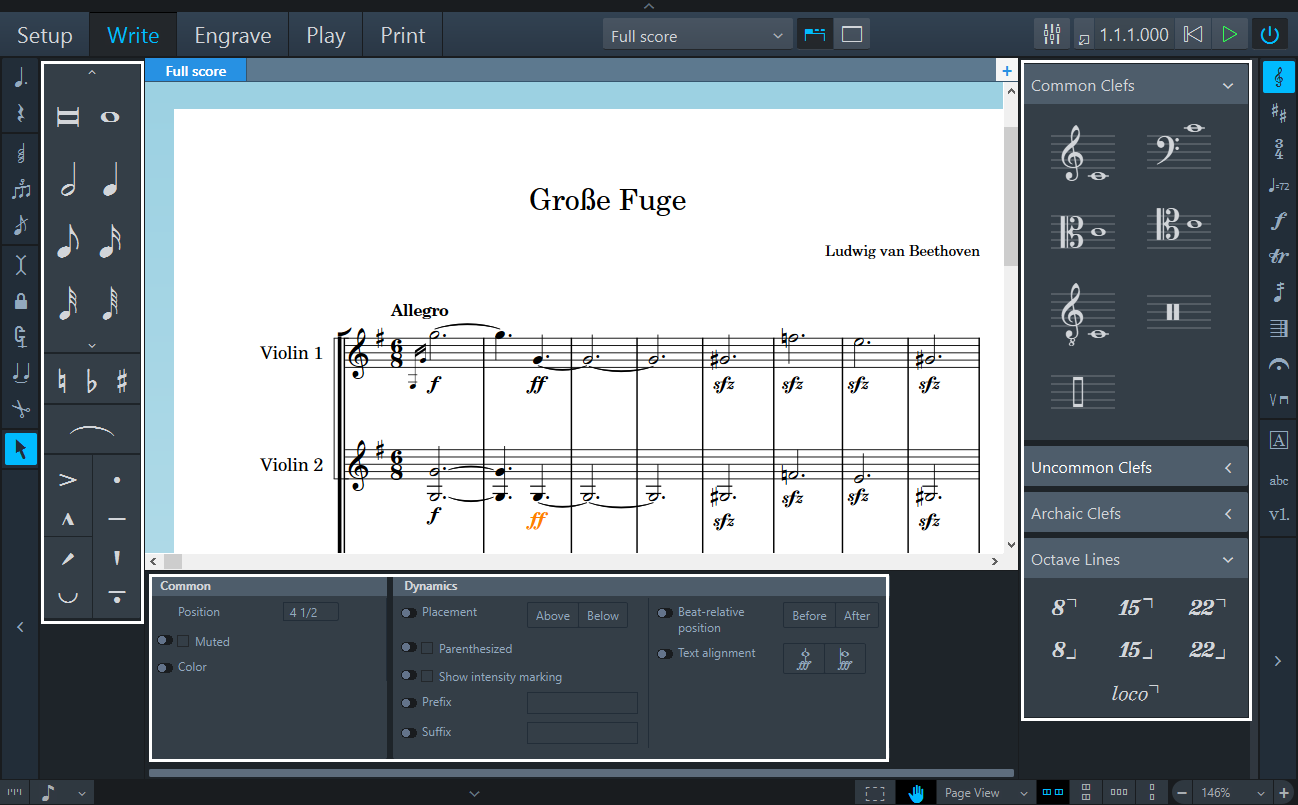Collapse the Octave Lines section
Viewport: 1298px width, 805px height.
click(x=1228, y=560)
